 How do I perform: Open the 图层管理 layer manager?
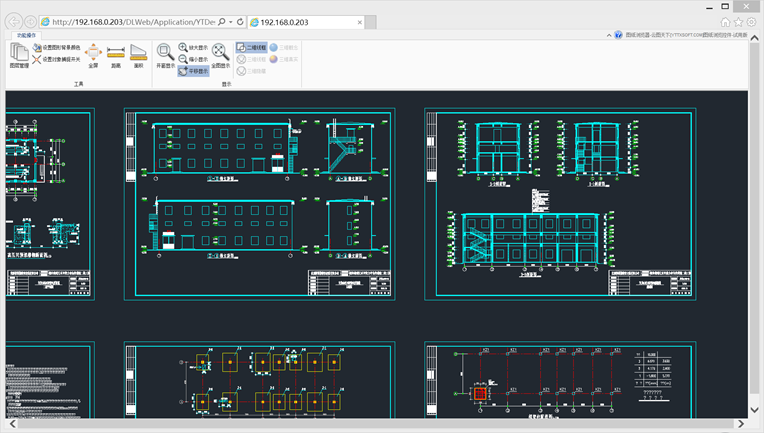point(19,54)
